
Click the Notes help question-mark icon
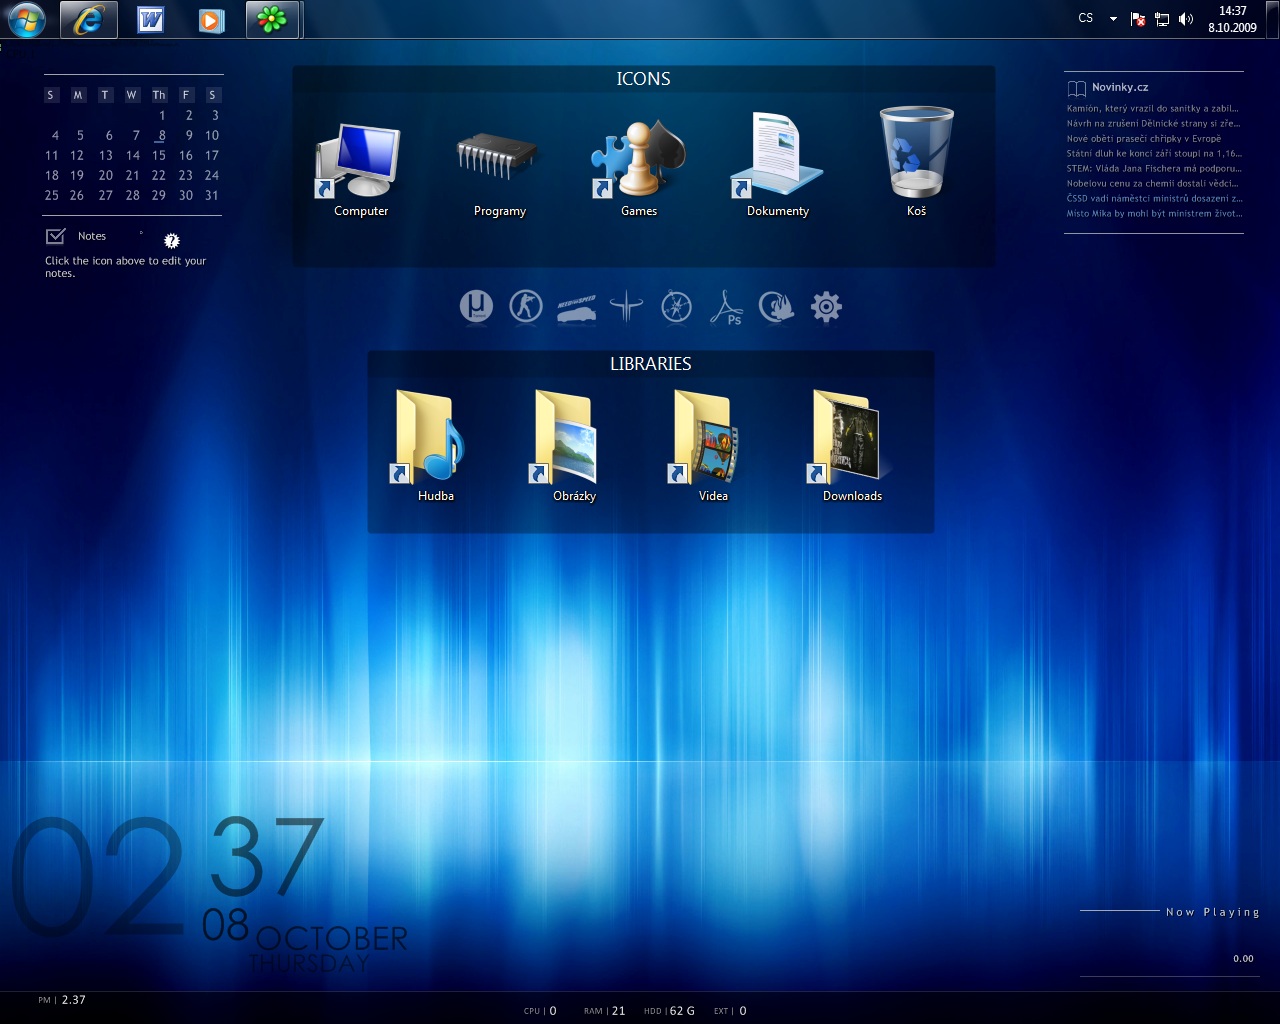[171, 240]
